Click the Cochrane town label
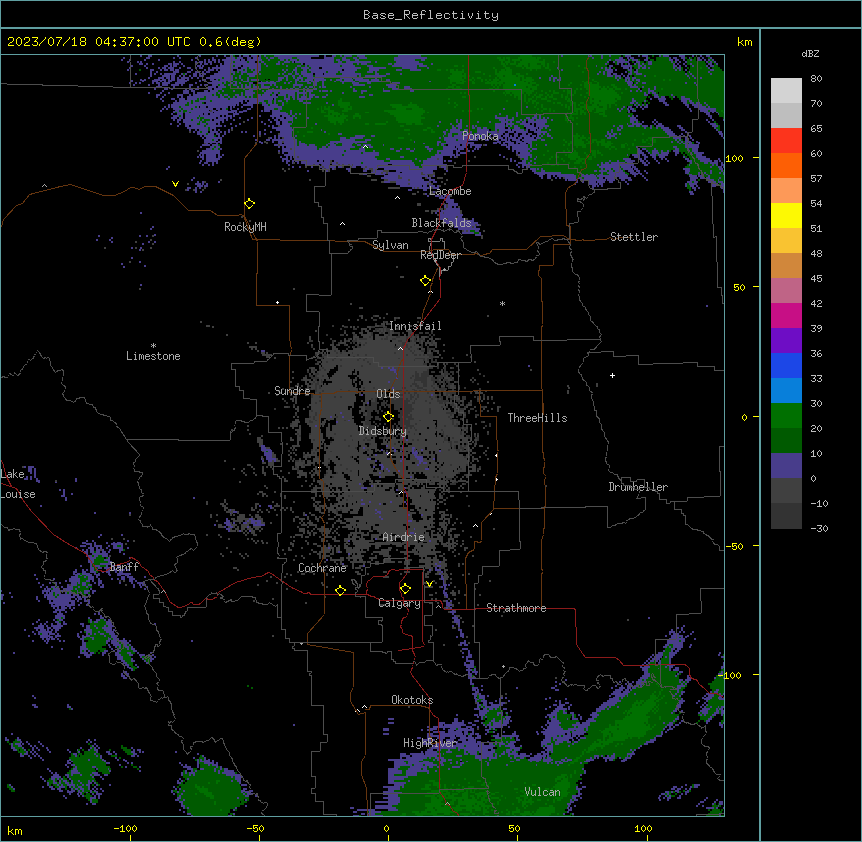This screenshot has height=842, width=862. coord(322,568)
